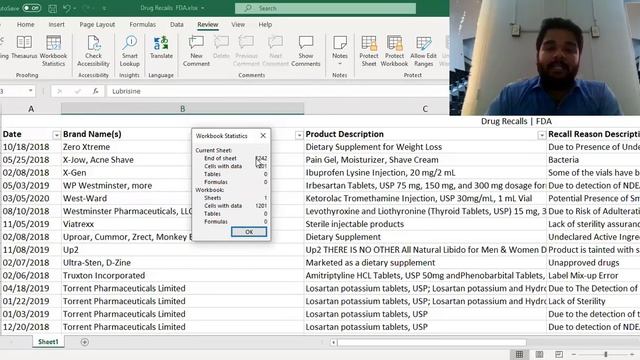Image resolution: width=640 pixels, height=360 pixels.
Task: Open the Undo history dropdown arrow
Action: (75, 8)
